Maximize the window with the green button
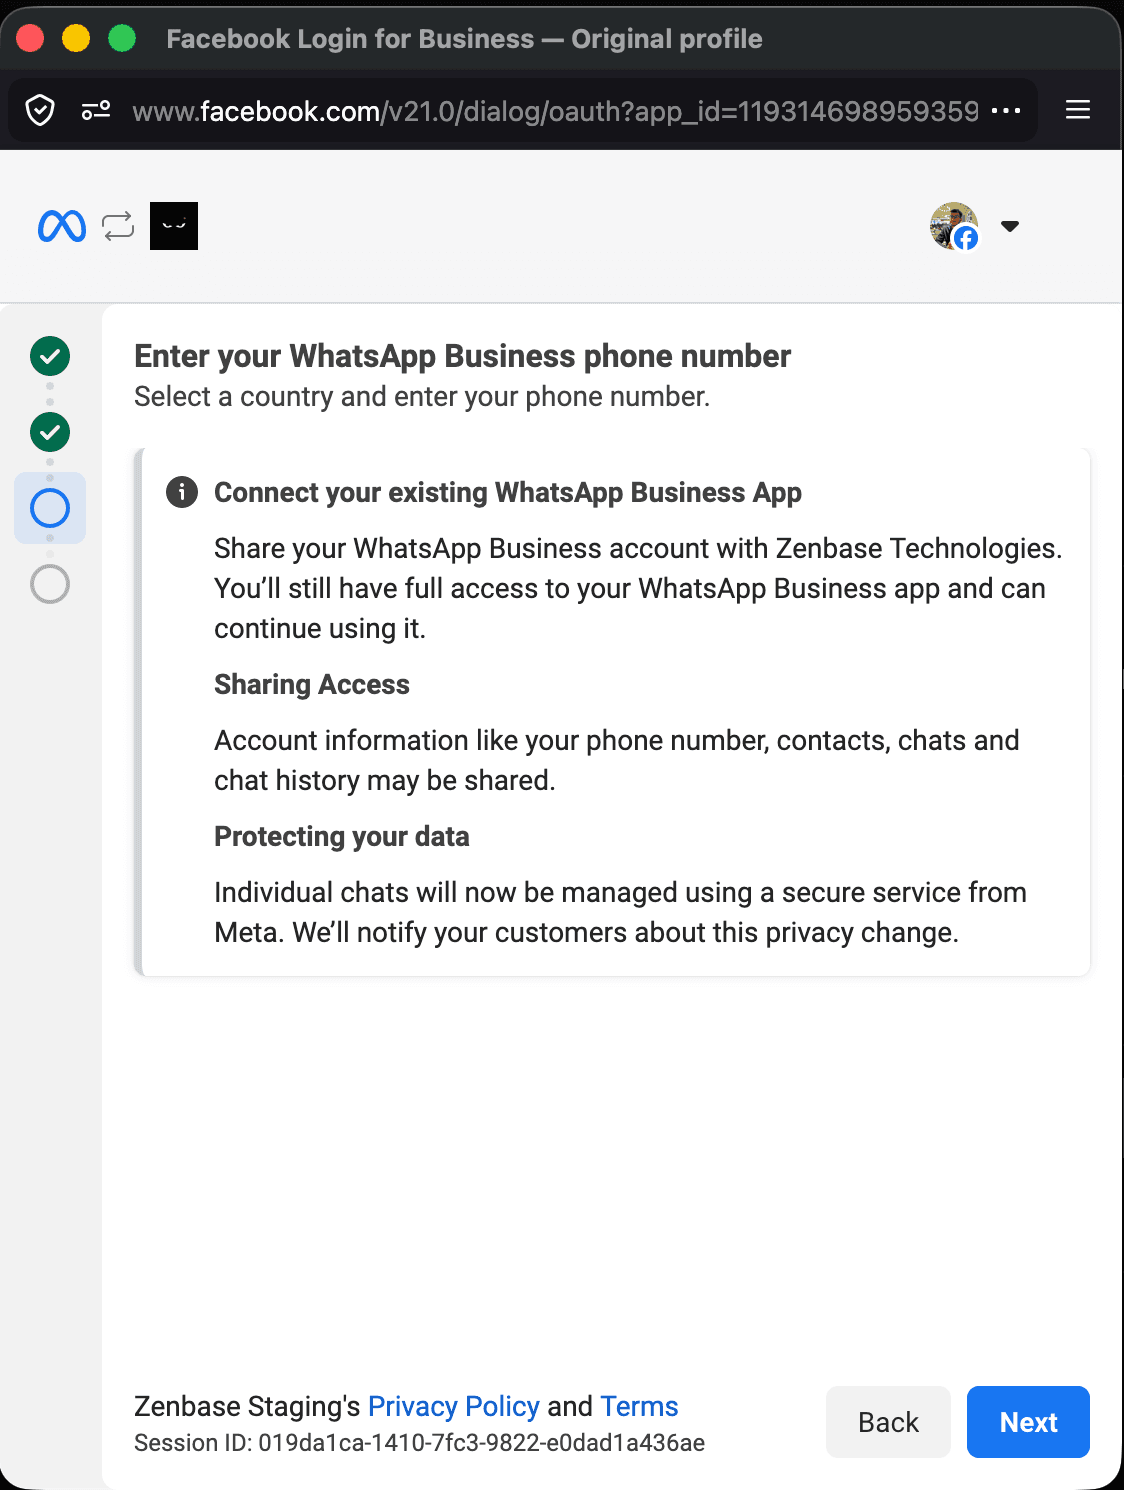This screenshot has height=1490, width=1124. (122, 38)
